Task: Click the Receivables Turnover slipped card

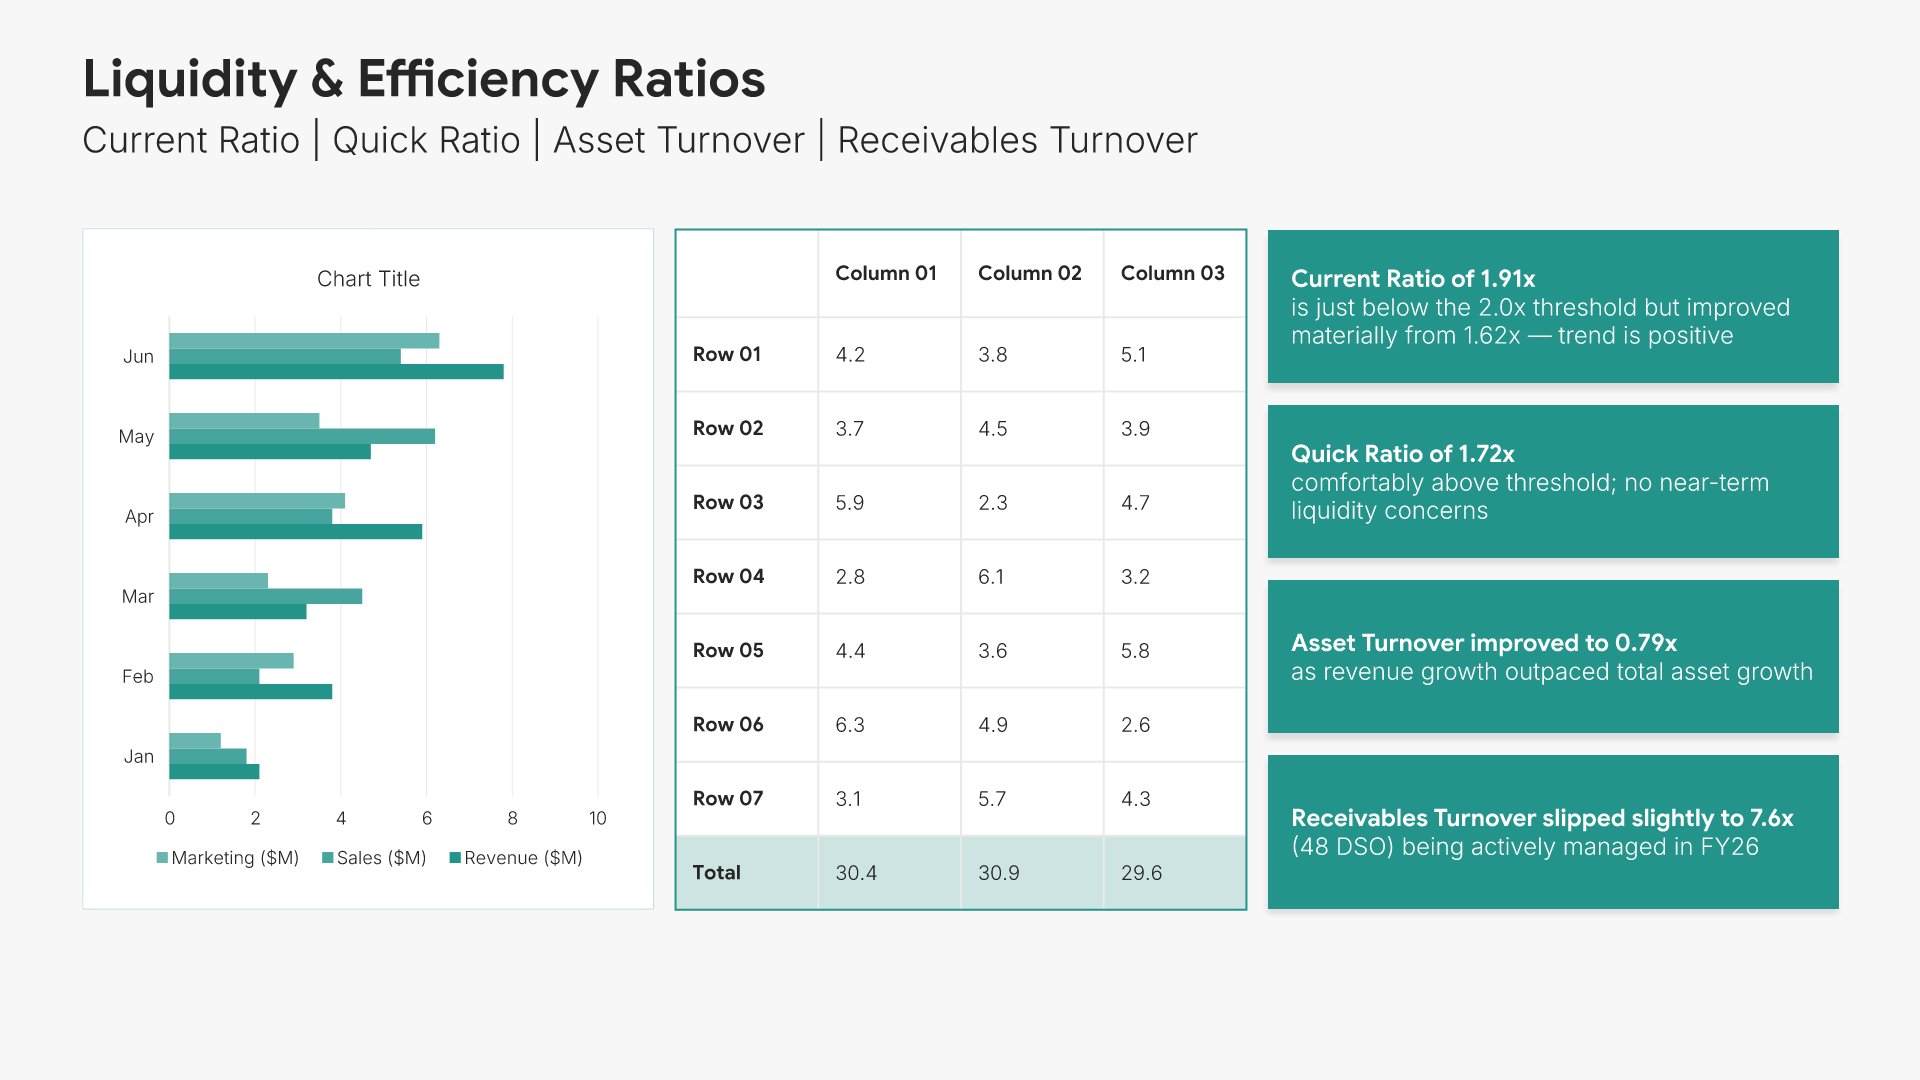Action: [x=1552, y=831]
